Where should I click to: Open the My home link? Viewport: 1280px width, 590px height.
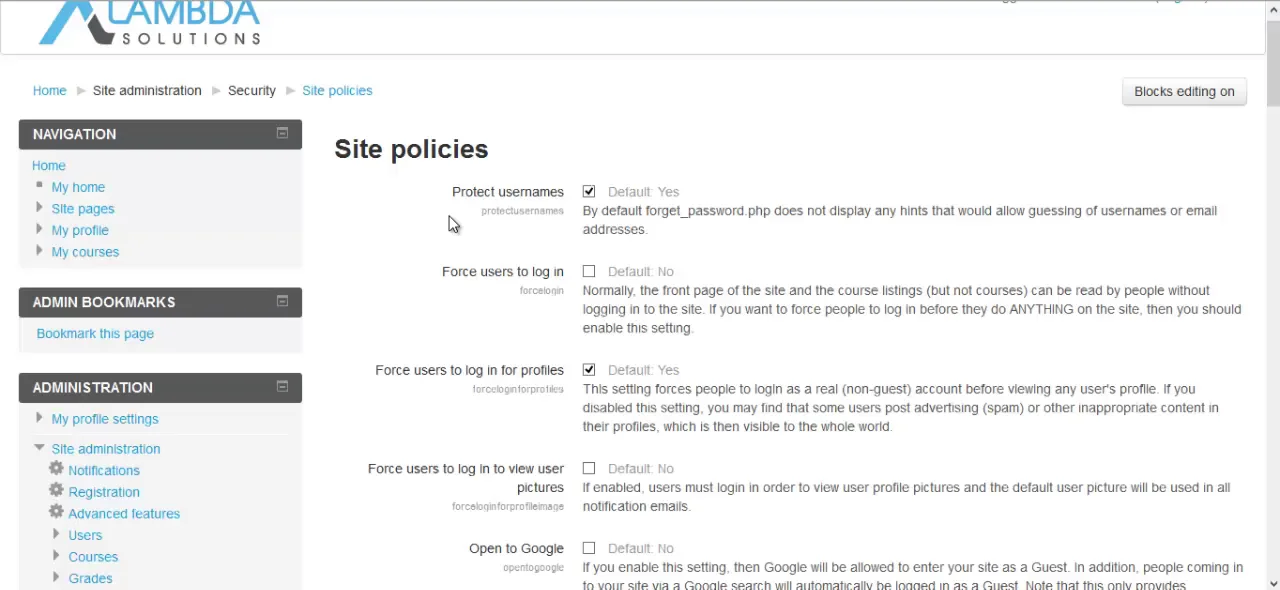(78, 187)
